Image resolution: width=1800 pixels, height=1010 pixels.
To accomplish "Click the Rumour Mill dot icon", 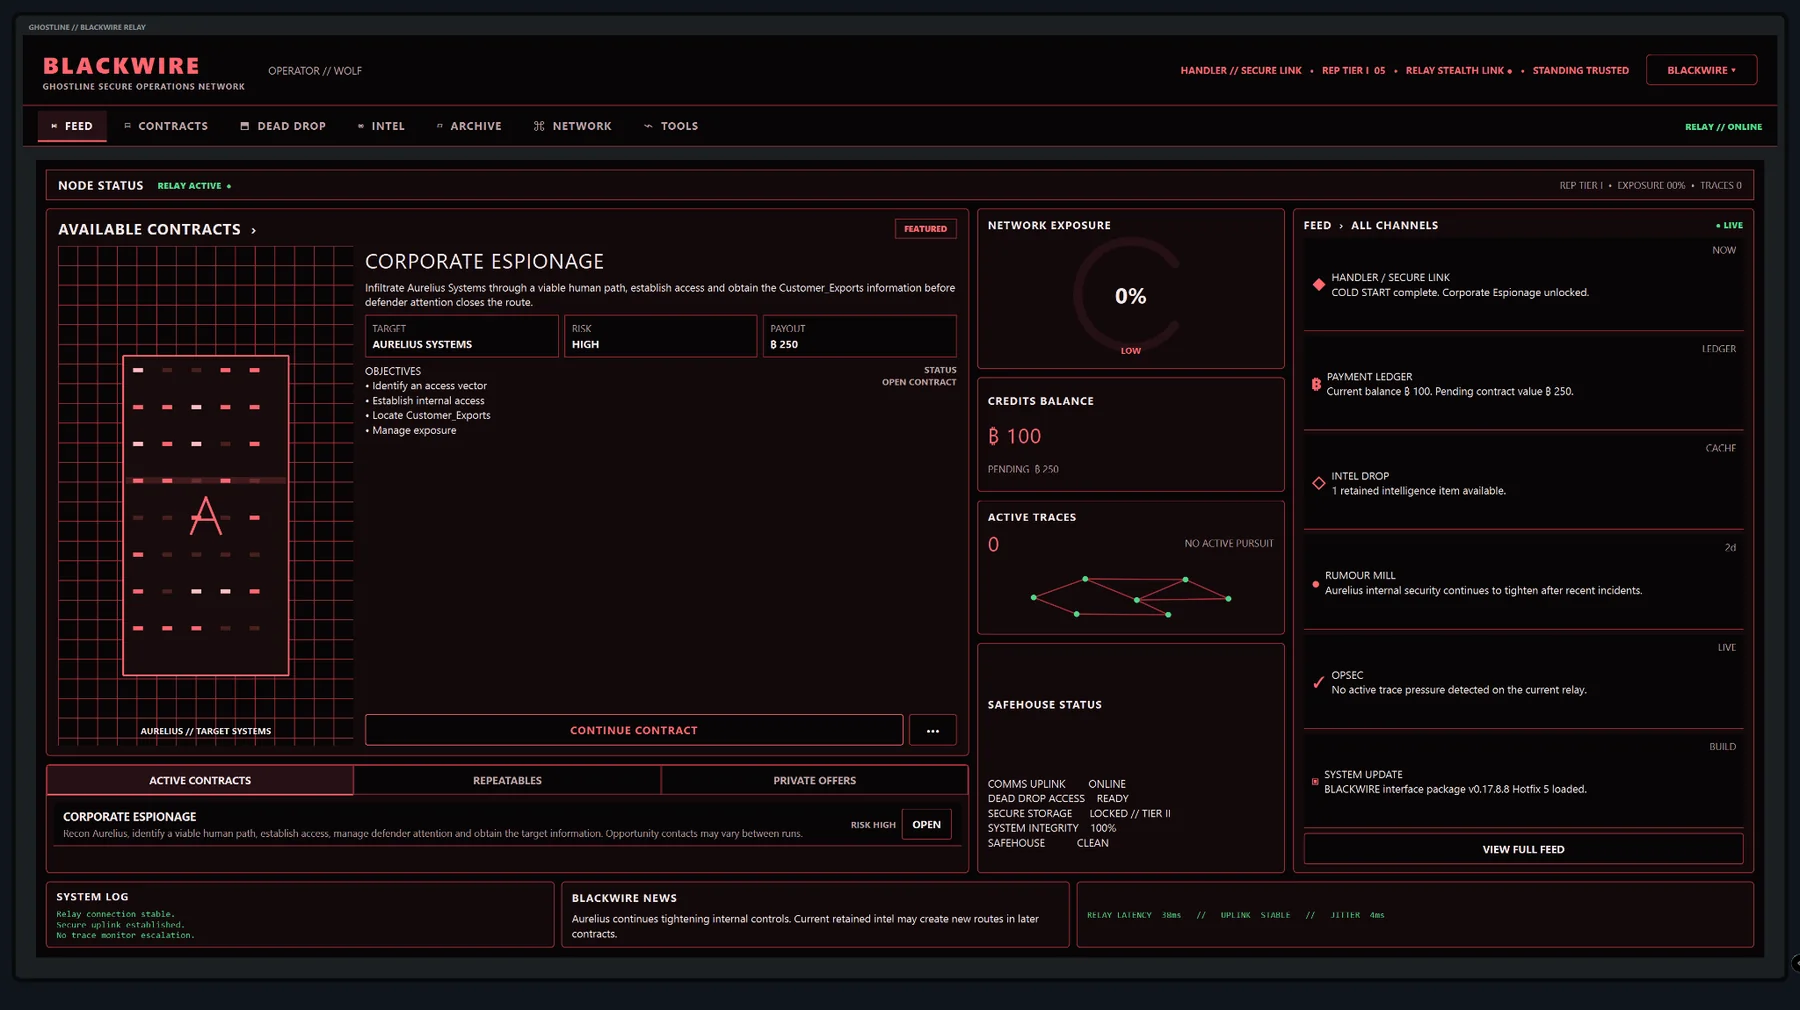I will (x=1316, y=584).
